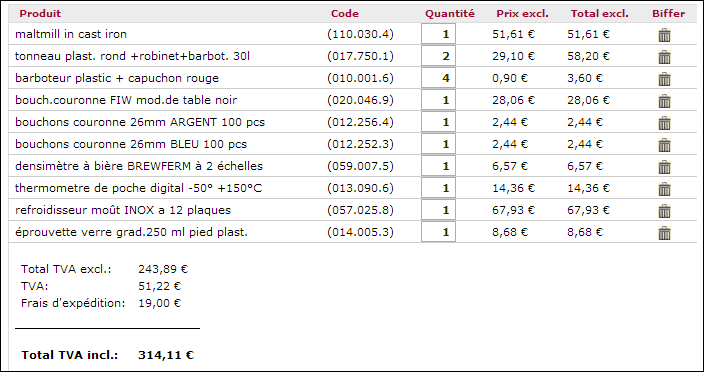Click product code (014.005.3)
Image resolution: width=704 pixels, height=372 pixels.
coord(361,232)
